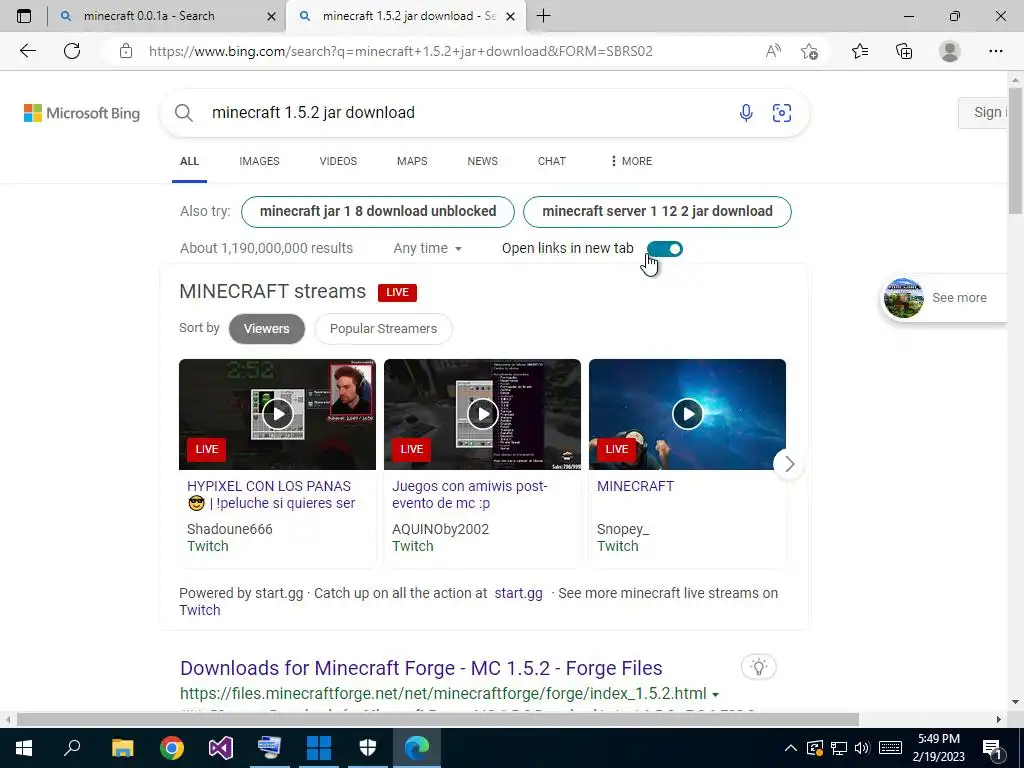Switch to the CHAT tab

click(x=552, y=161)
